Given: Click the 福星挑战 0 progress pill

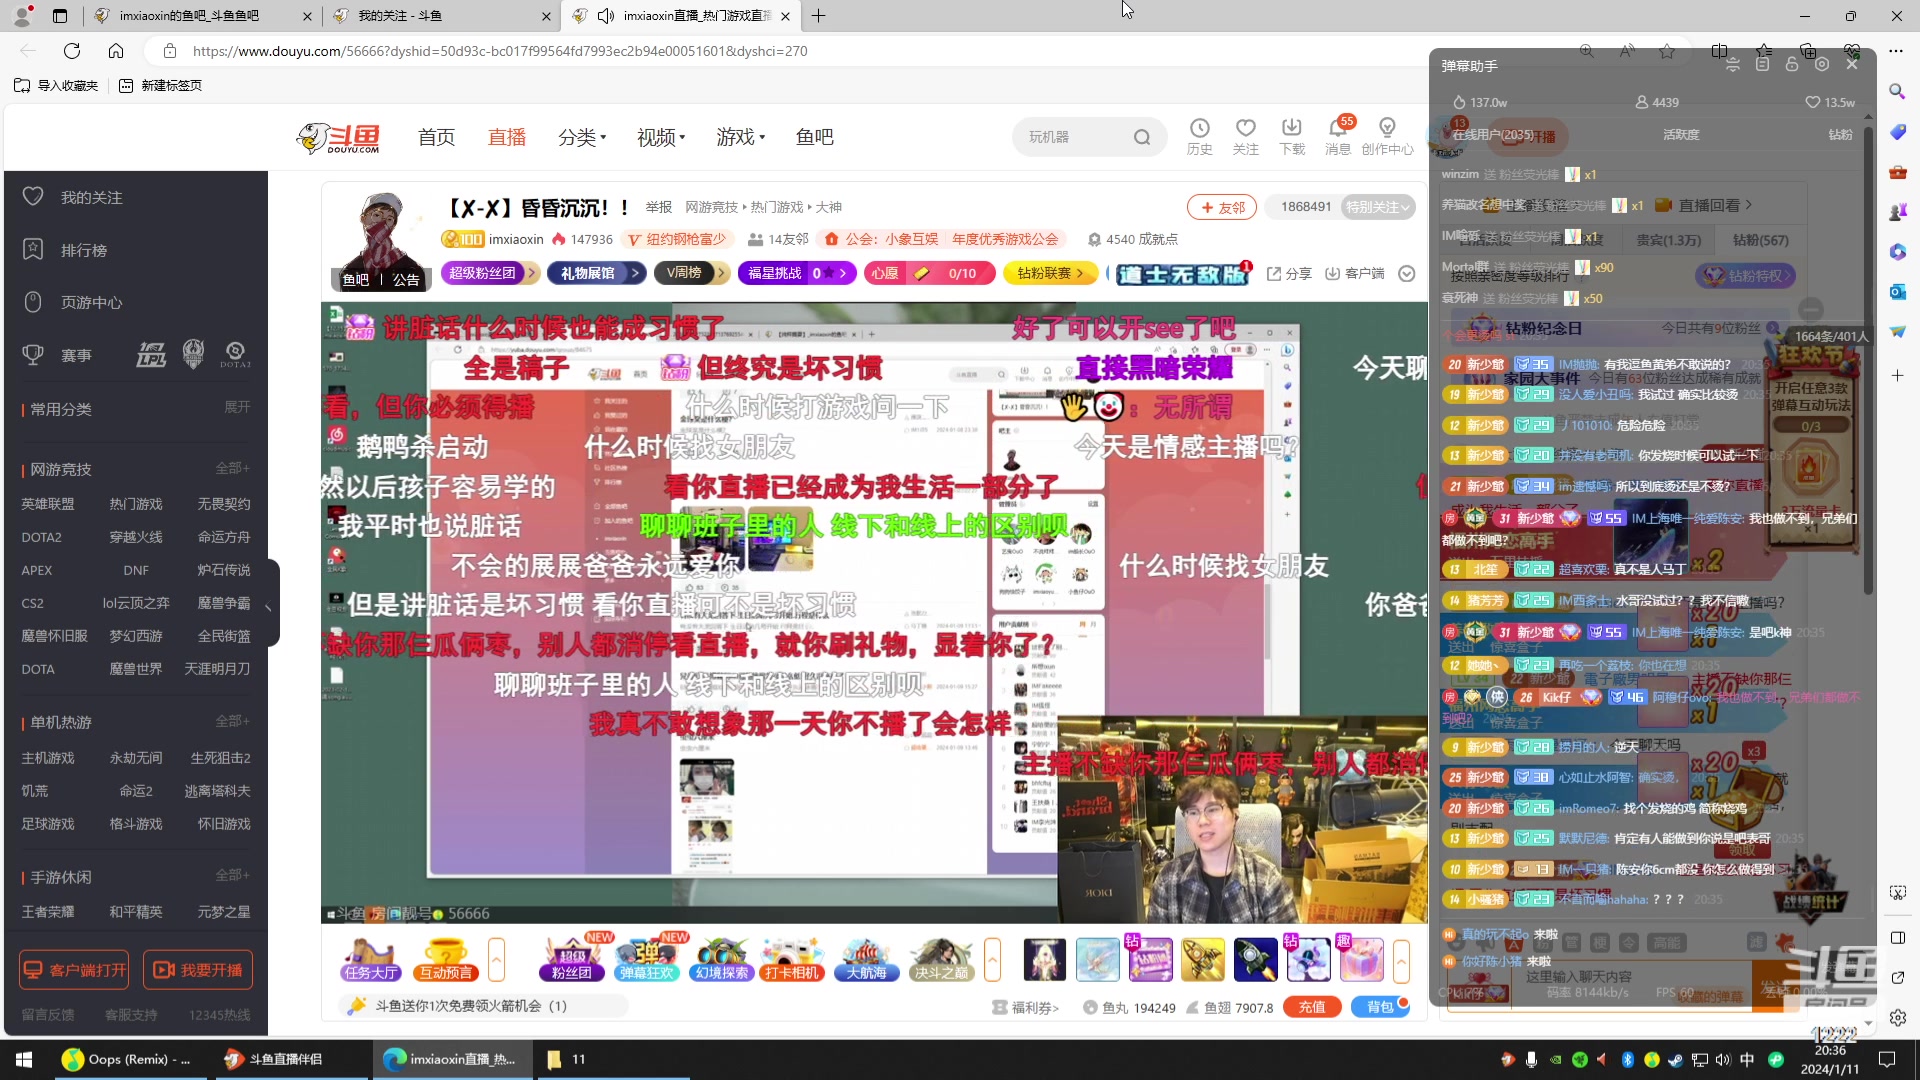Looking at the screenshot, I should pyautogui.click(x=797, y=273).
